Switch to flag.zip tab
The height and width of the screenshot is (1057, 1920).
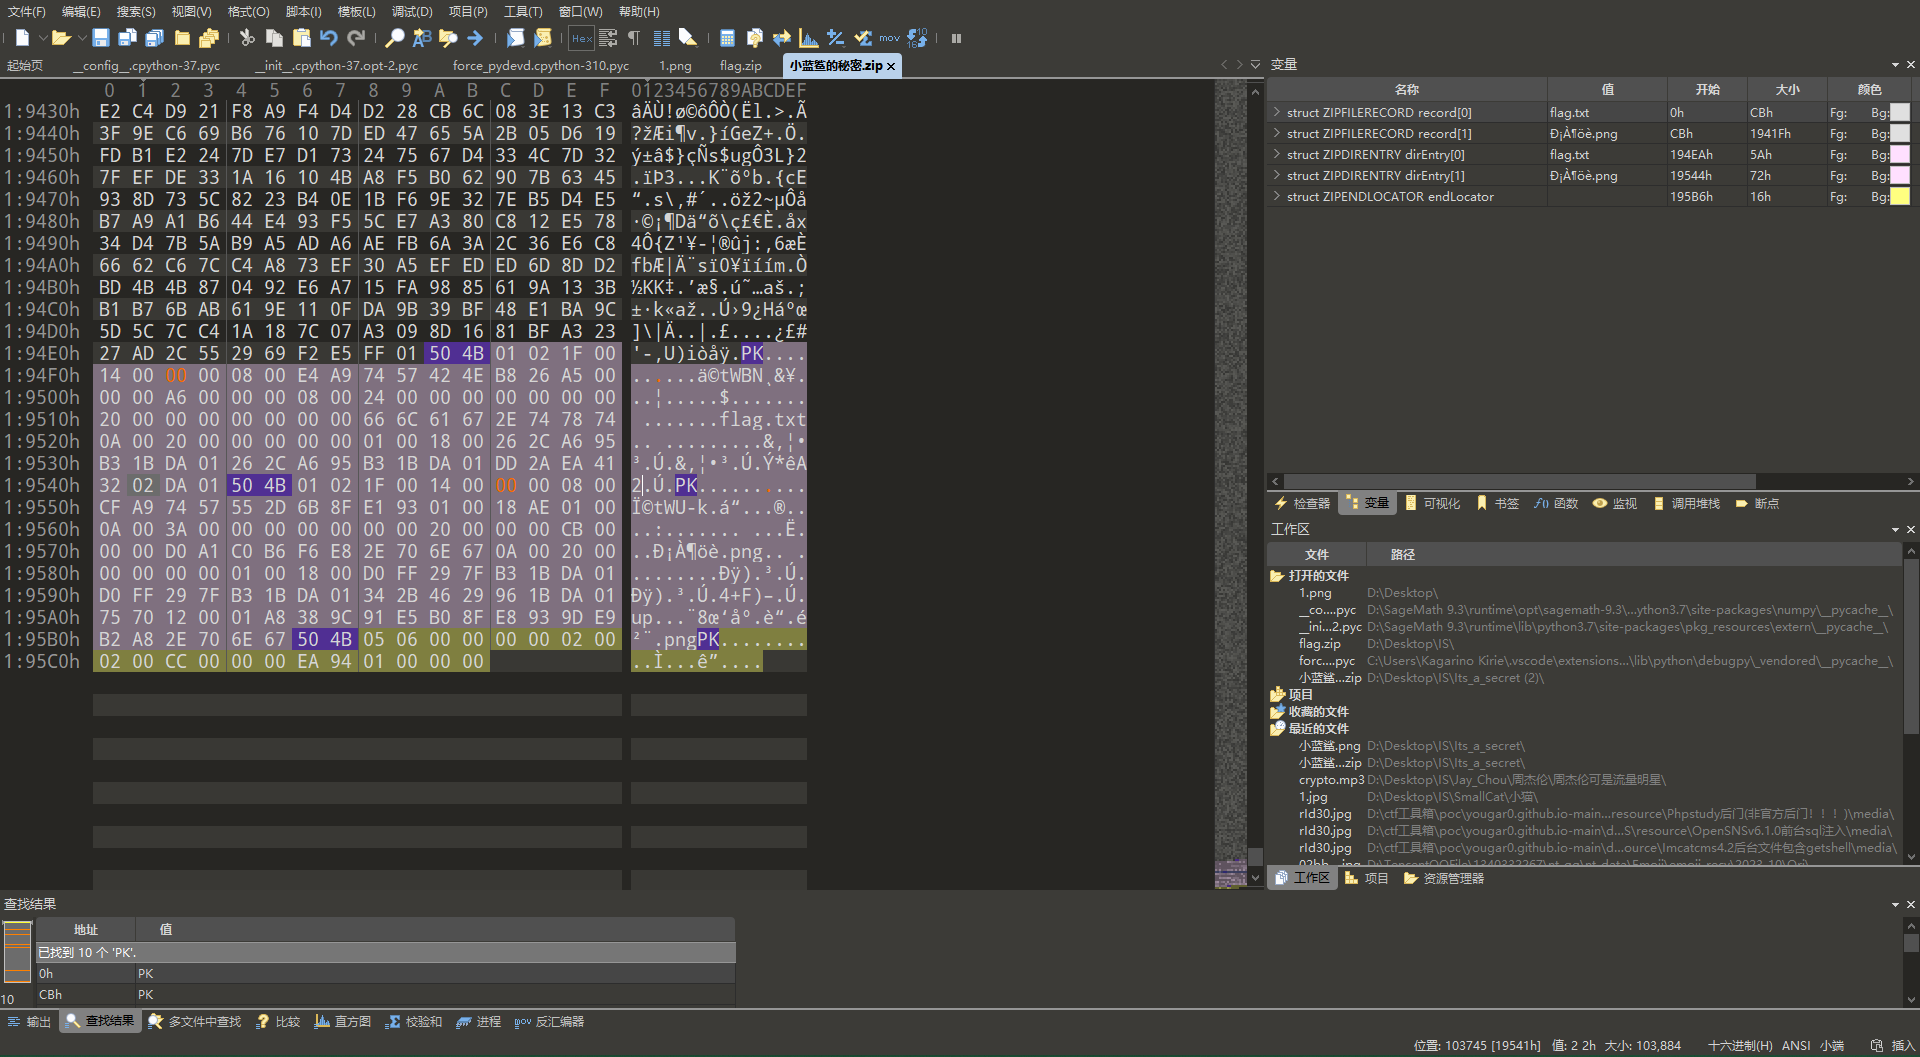click(740, 65)
